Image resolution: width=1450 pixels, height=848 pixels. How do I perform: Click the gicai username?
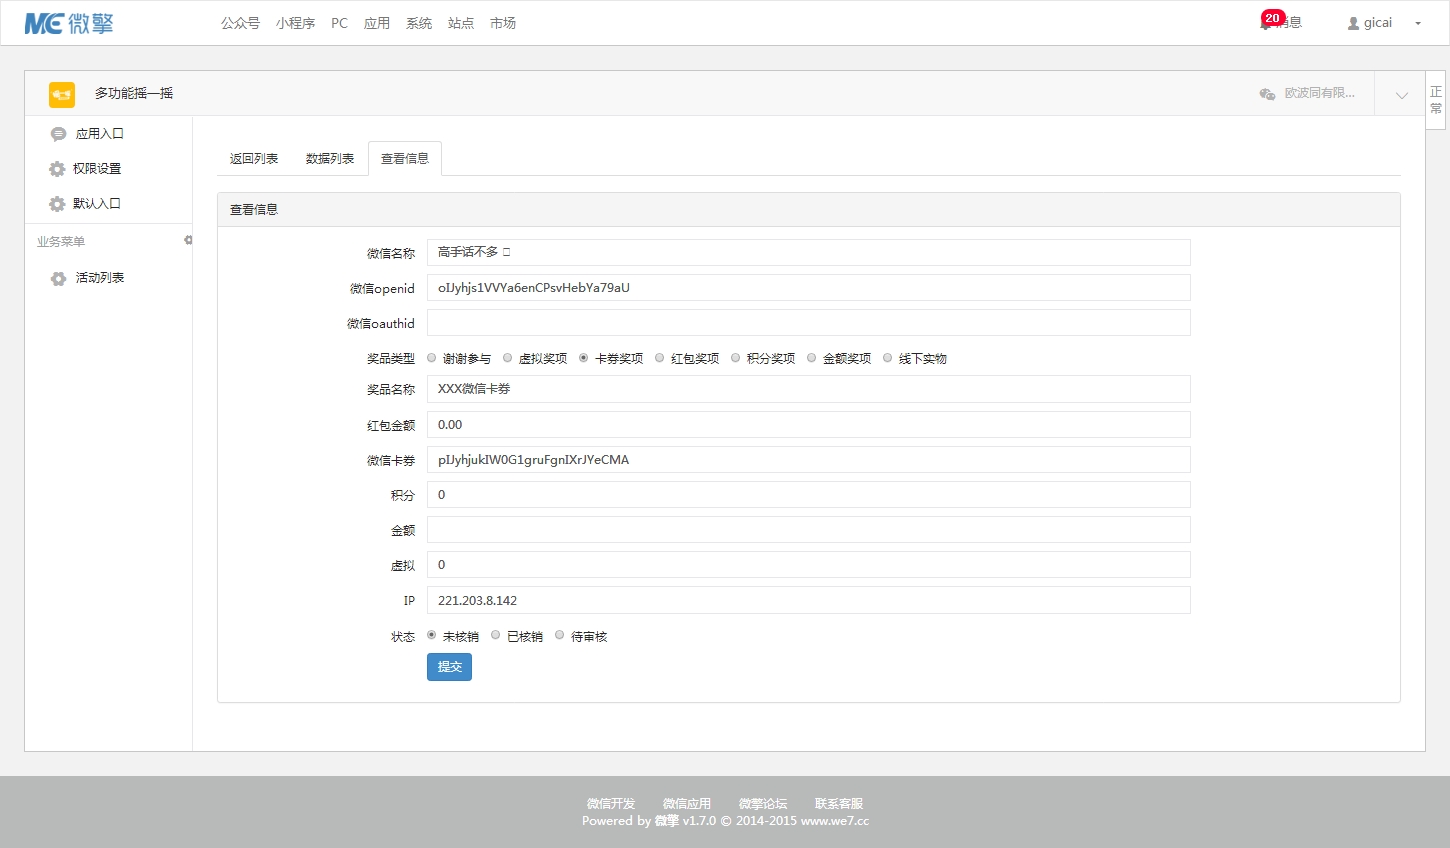(x=1378, y=23)
